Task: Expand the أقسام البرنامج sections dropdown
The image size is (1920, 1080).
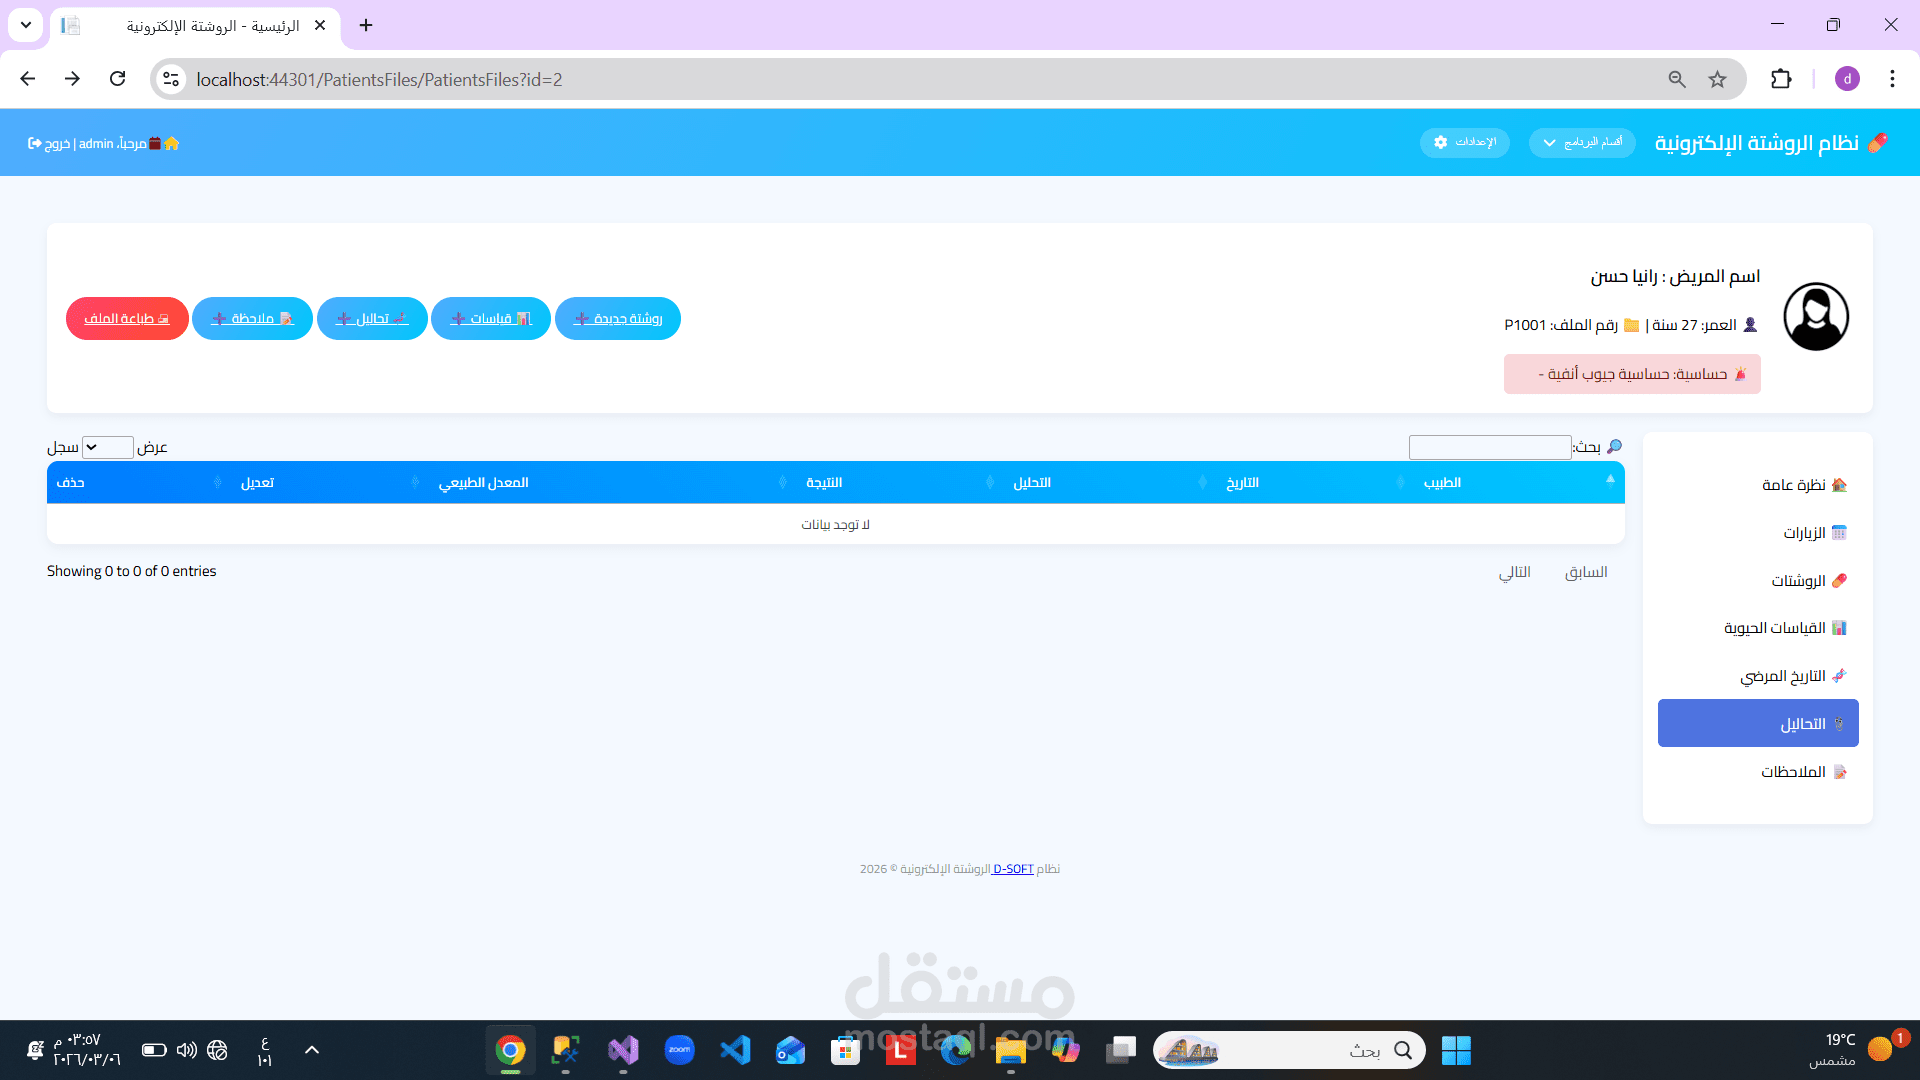Action: click(x=1582, y=142)
